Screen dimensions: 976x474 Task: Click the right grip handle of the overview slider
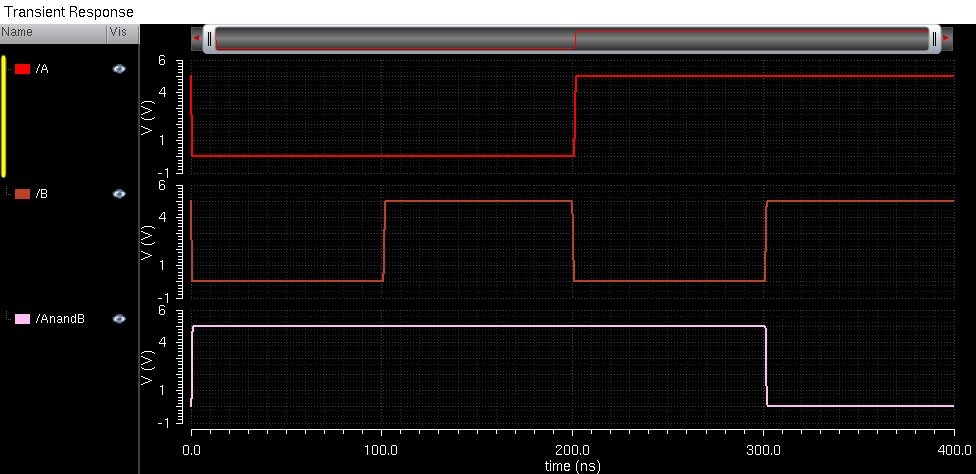click(934, 39)
